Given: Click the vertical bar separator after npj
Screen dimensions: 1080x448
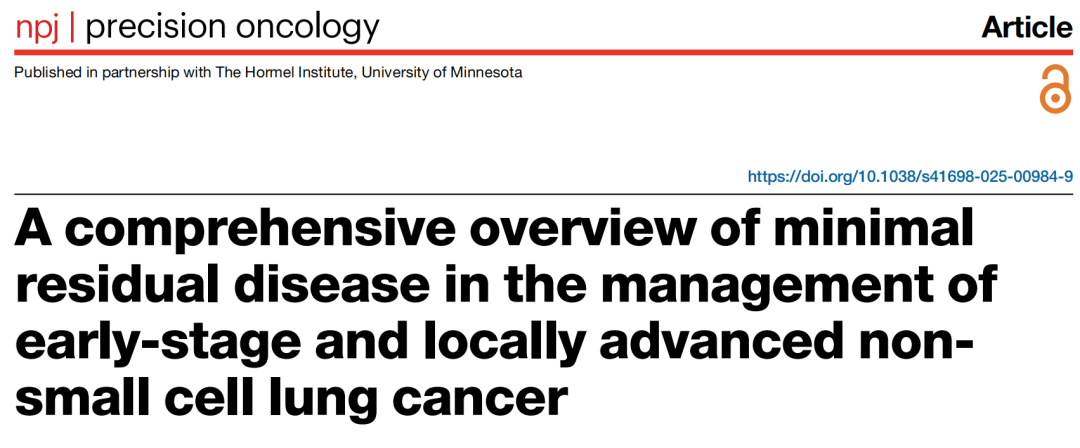Looking at the screenshot, I should coord(77,28).
